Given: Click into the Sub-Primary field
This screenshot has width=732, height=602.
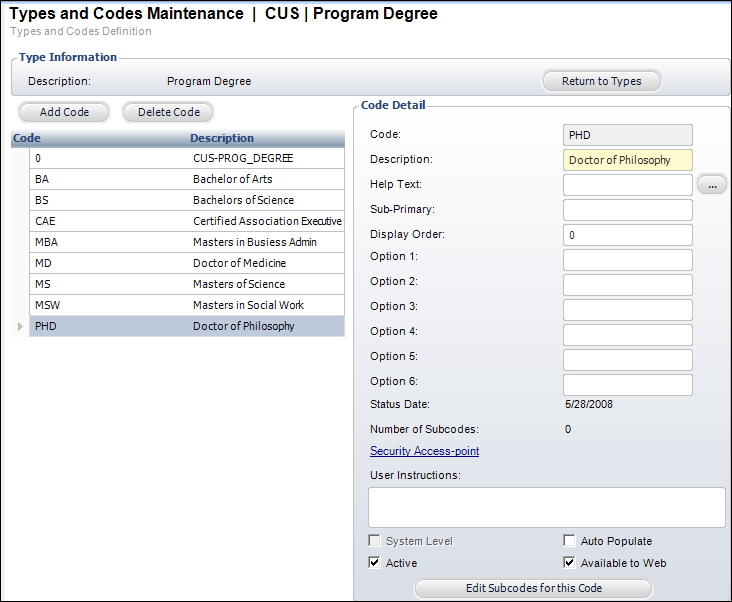Looking at the screenshot, I should tap(627, 210).
